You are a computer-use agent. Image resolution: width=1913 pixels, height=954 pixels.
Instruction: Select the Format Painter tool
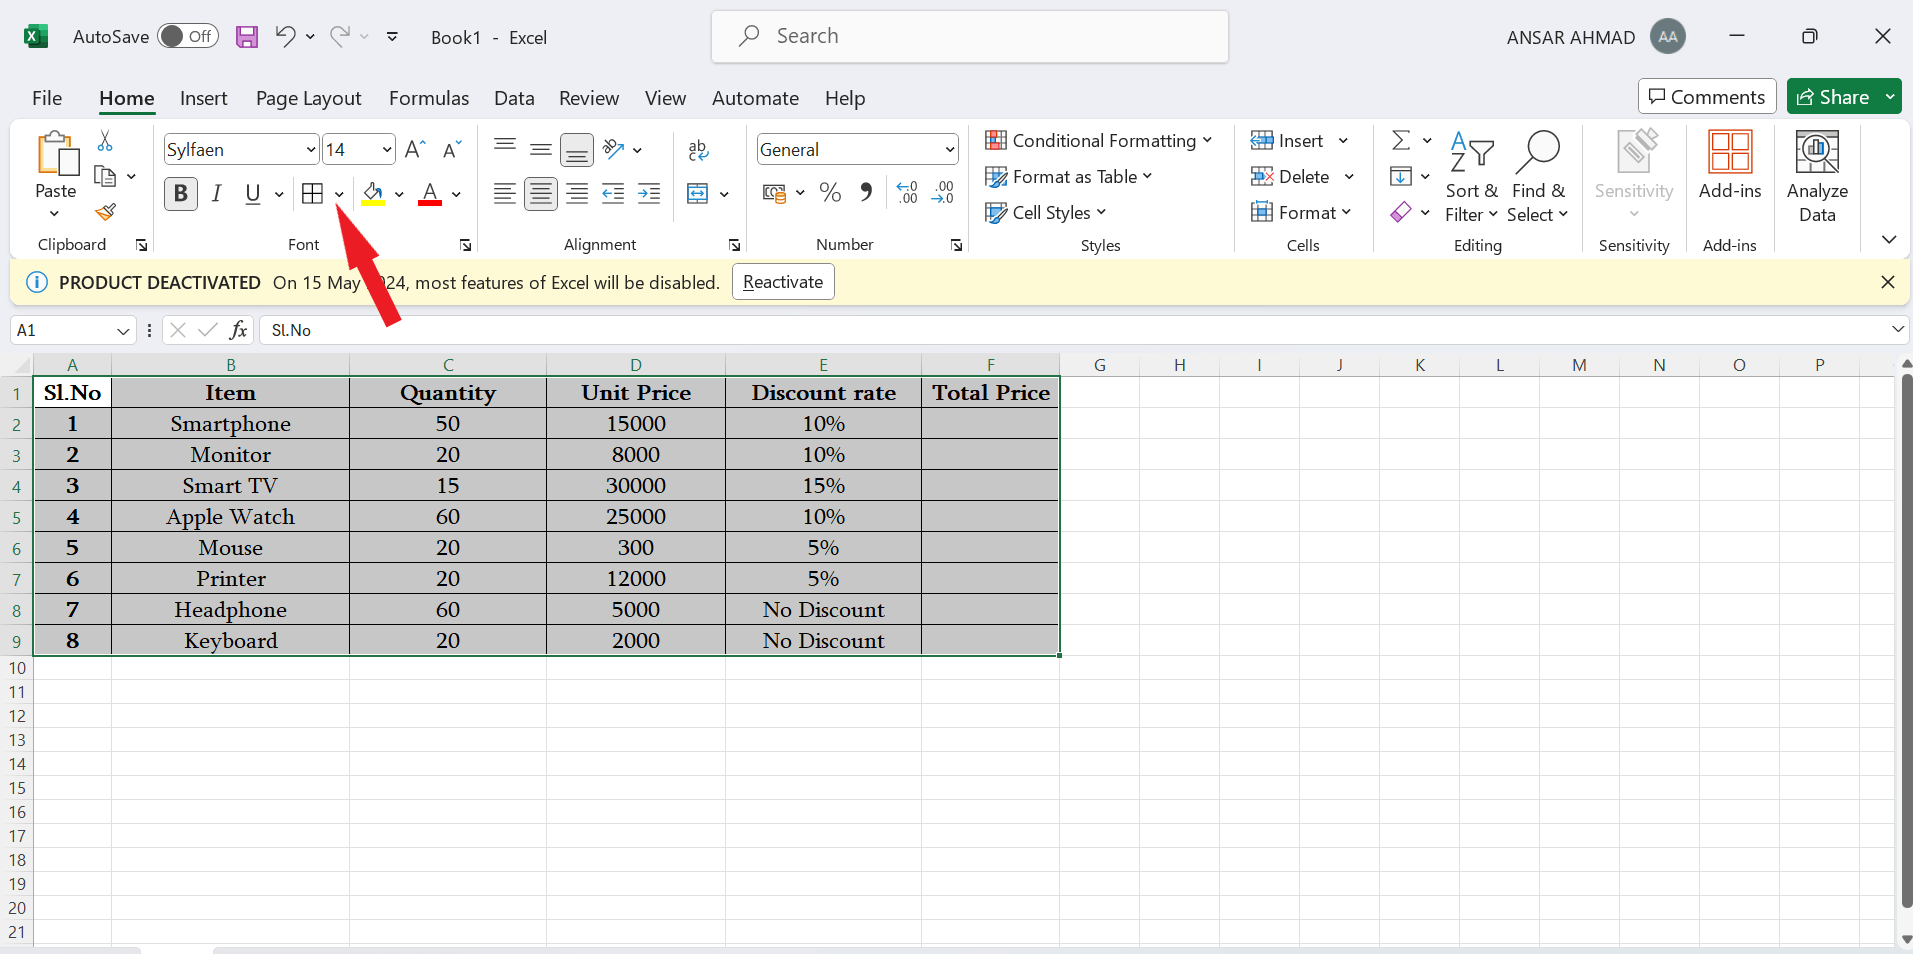tap(106, 213)
